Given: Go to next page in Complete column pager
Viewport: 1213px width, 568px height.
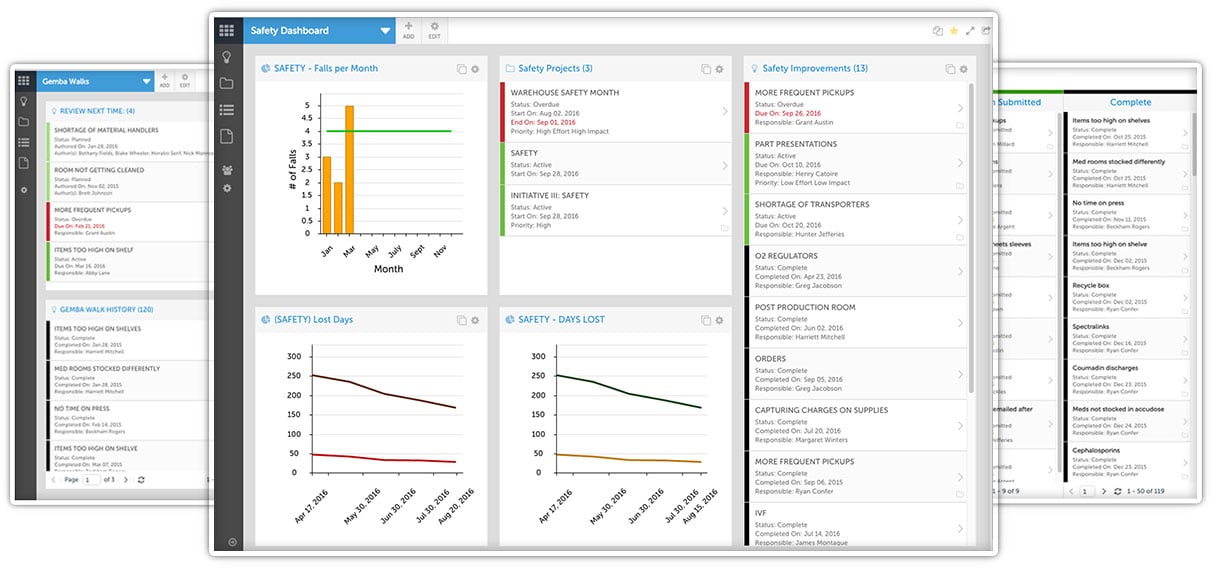Looking at the screenshot, I should pos(1103,491).
